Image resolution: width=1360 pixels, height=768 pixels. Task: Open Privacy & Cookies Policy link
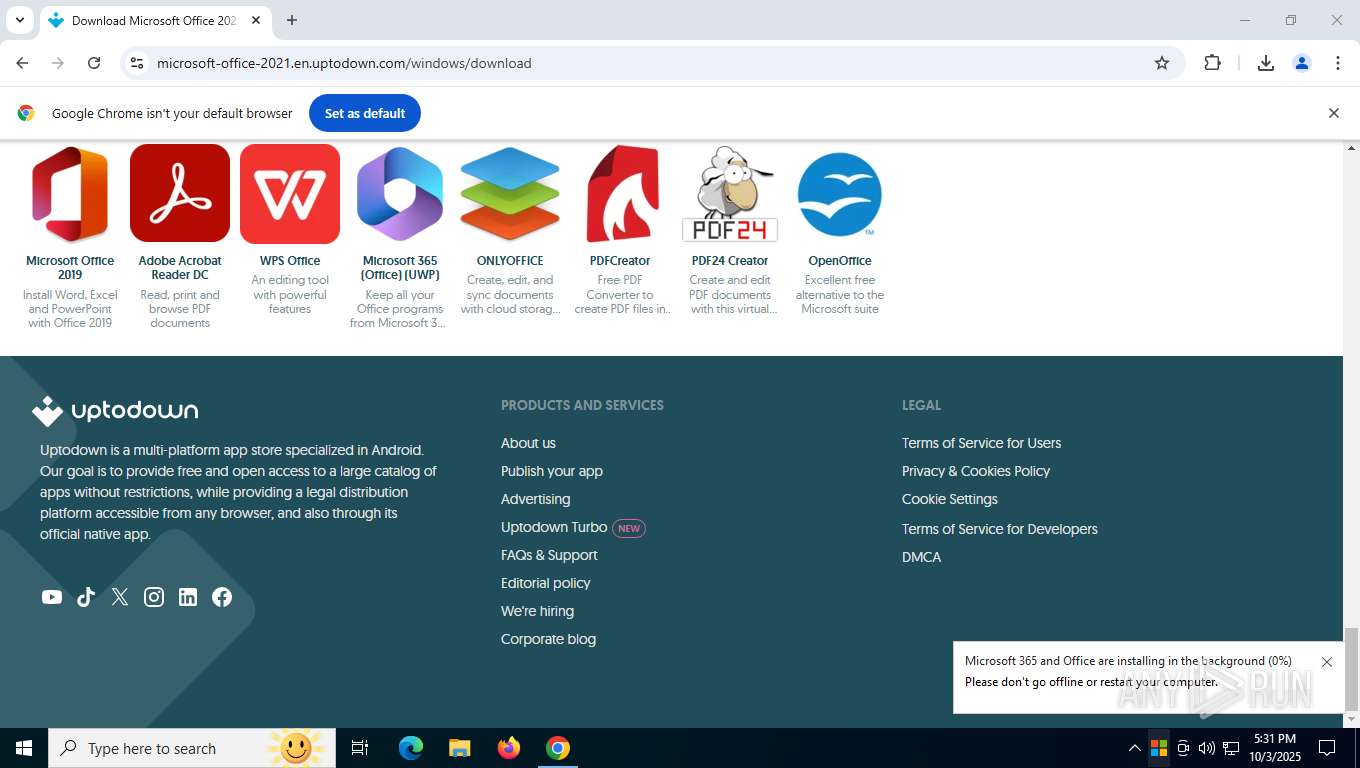pos(976,471)
